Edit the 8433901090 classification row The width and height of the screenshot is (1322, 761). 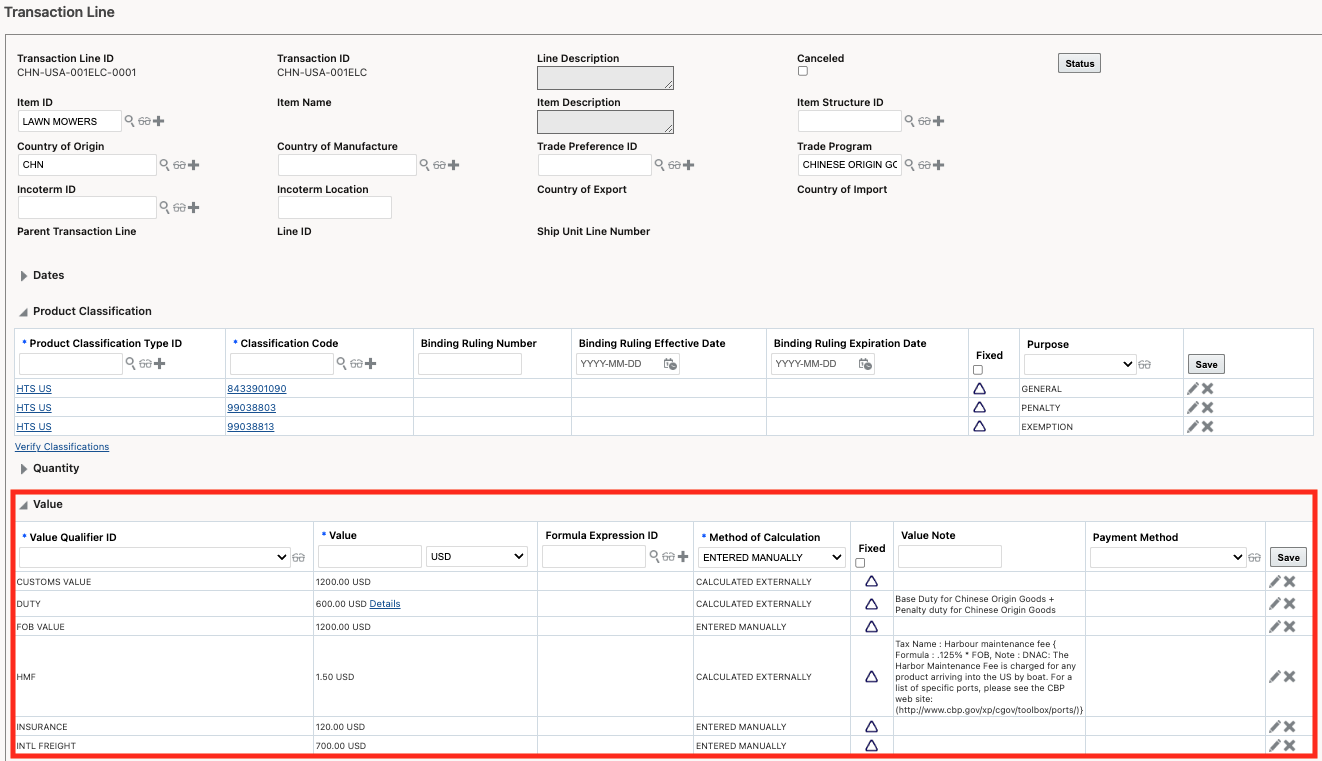pos(1193,388)
